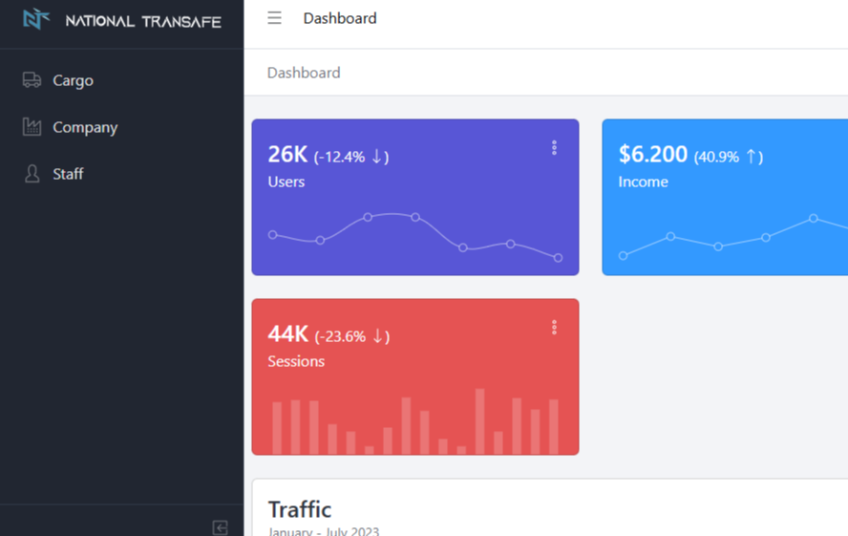Screen dimensions: 848x536
Task: Click the Users line chart
Action: 415,237
